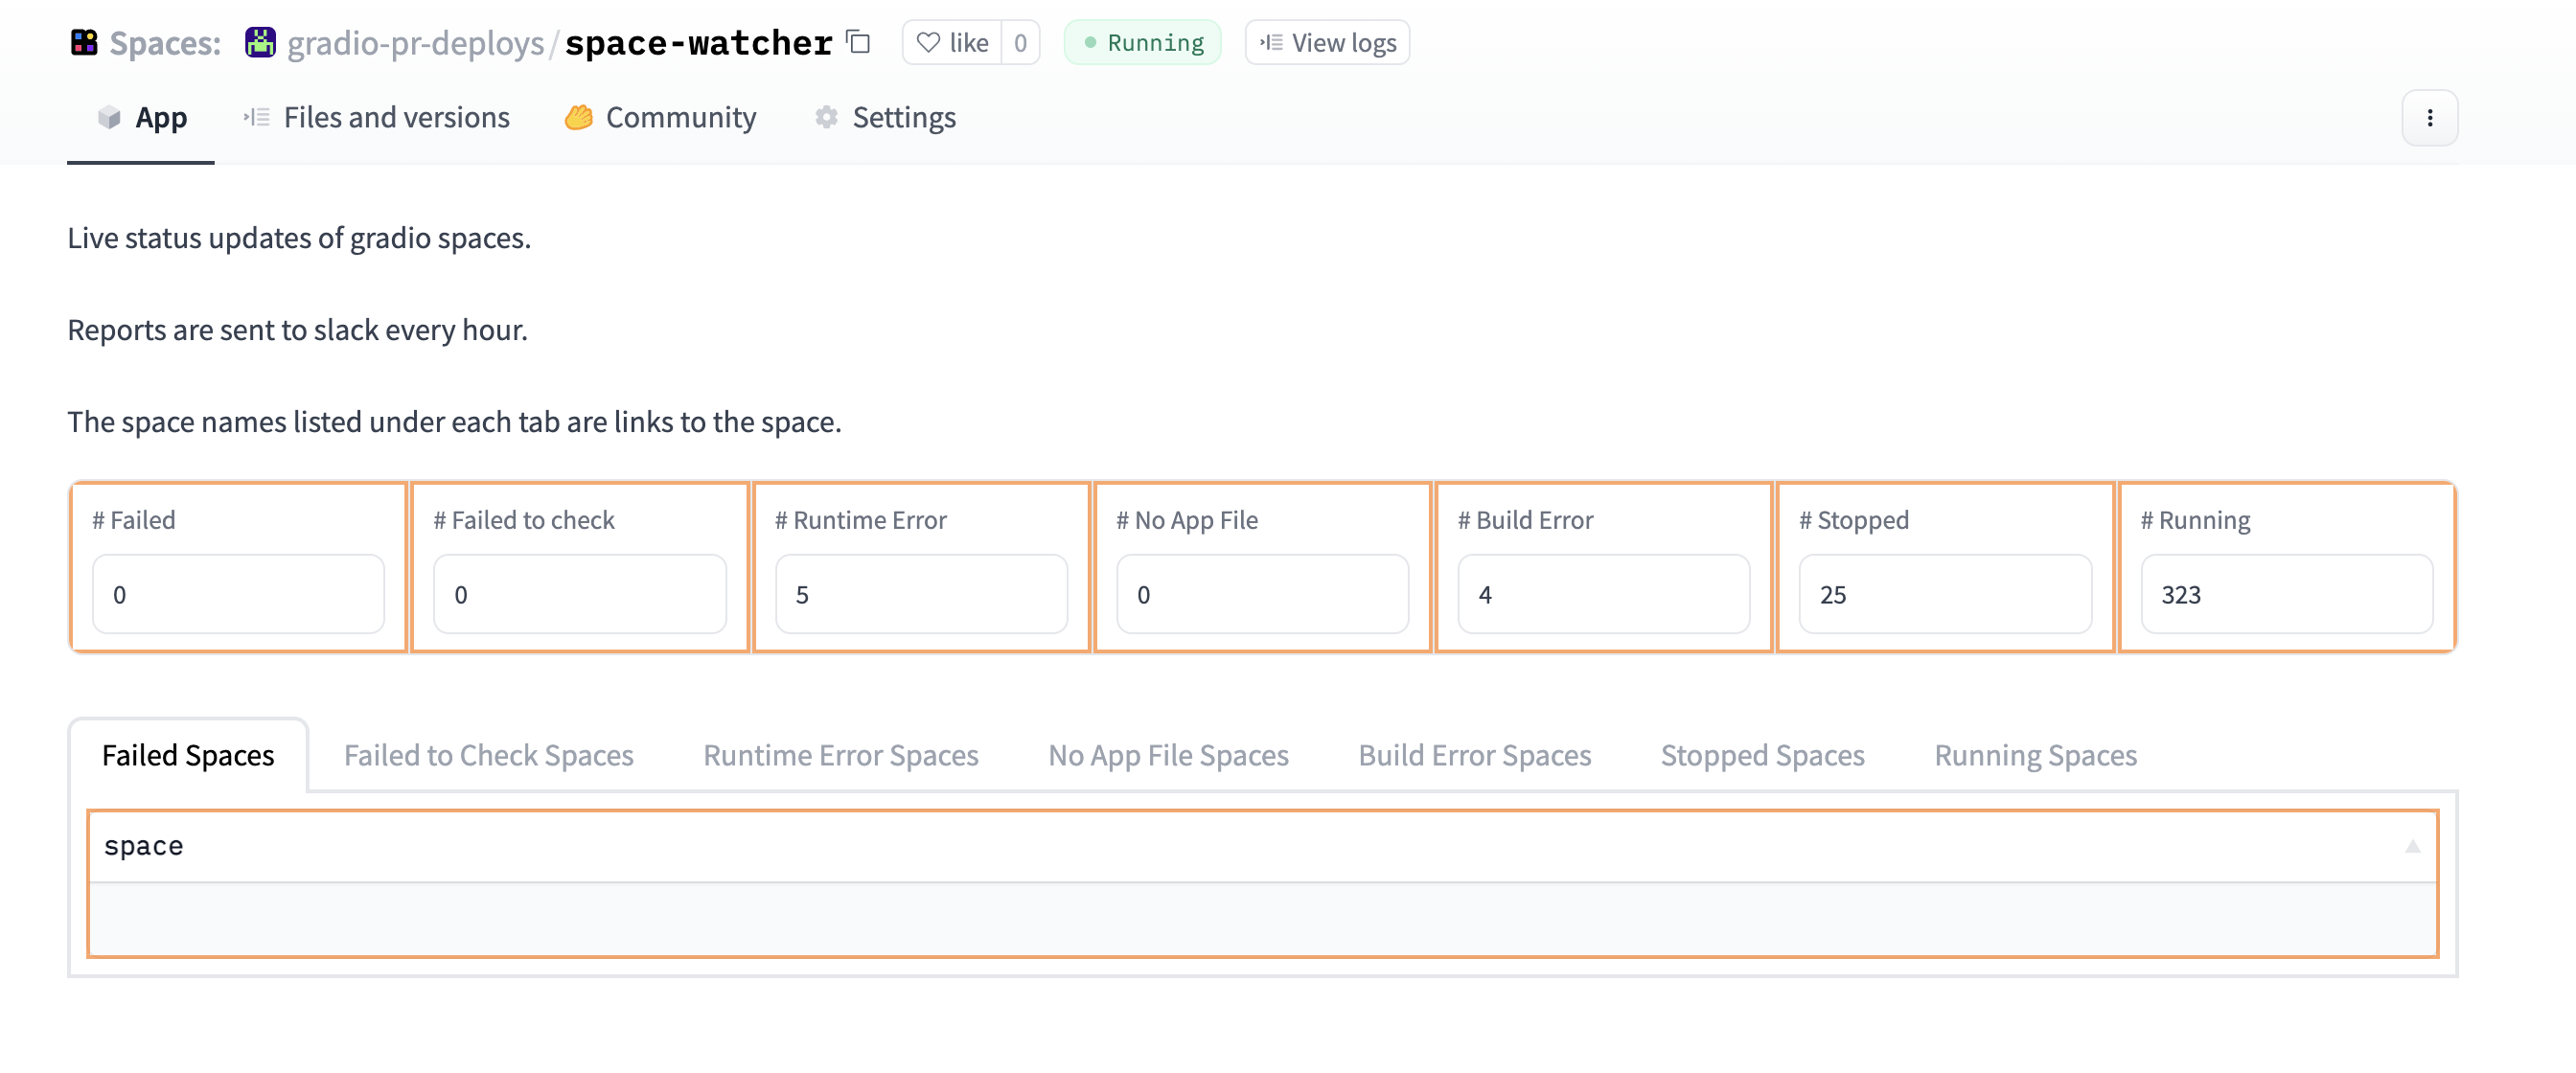Viewport: 2576px width, 1073px height.
Task: Collapse the space column using the sort arrow
Action: [2413, 845]
